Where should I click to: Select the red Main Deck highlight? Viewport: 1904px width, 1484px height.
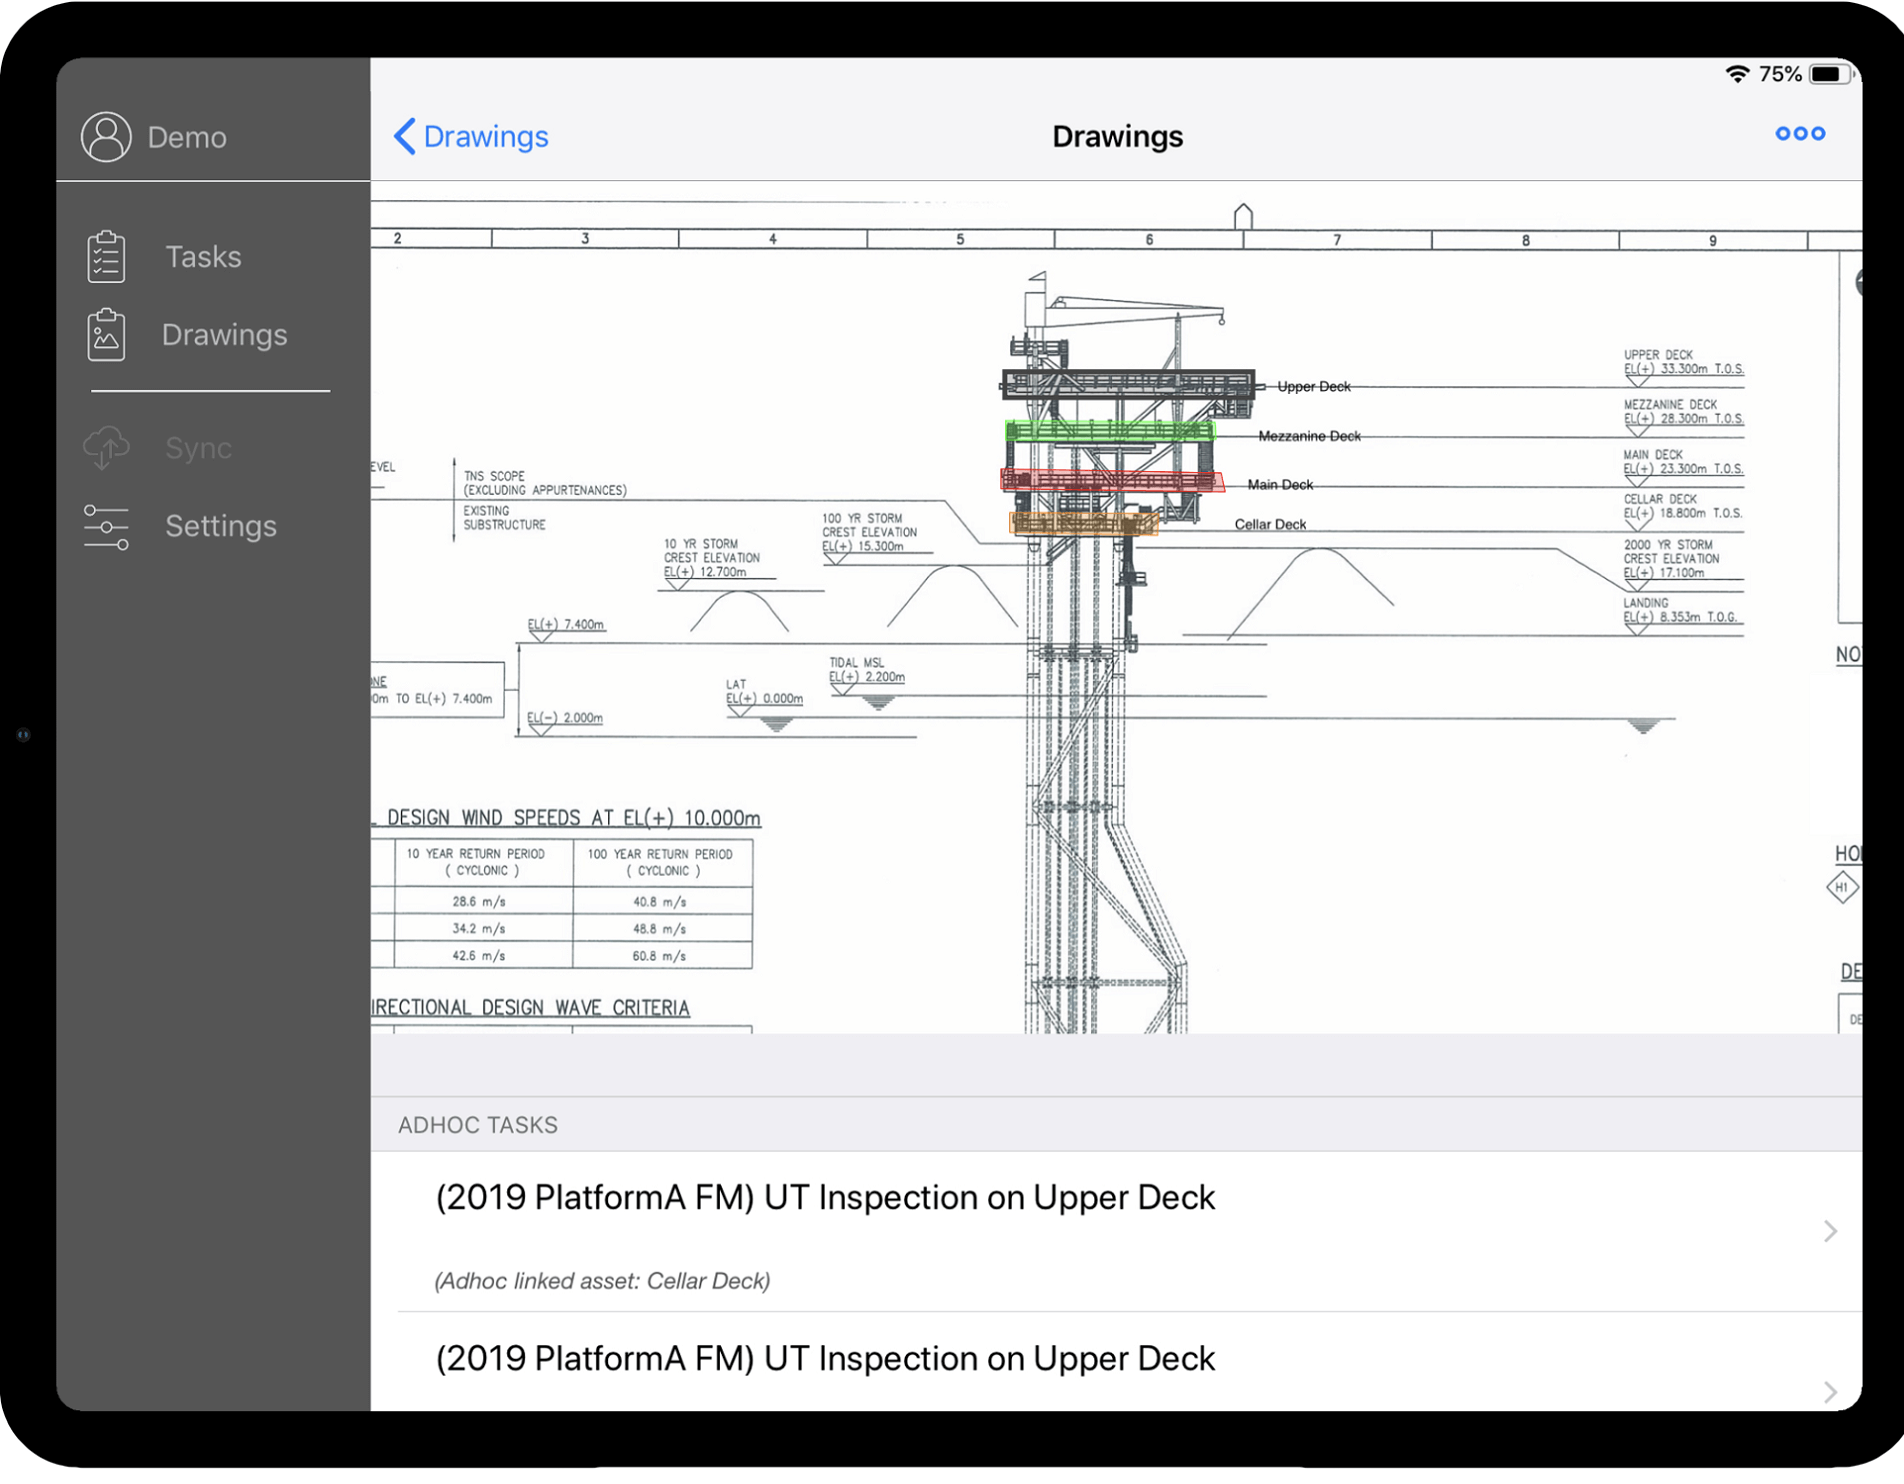(x=1111, y=481)
